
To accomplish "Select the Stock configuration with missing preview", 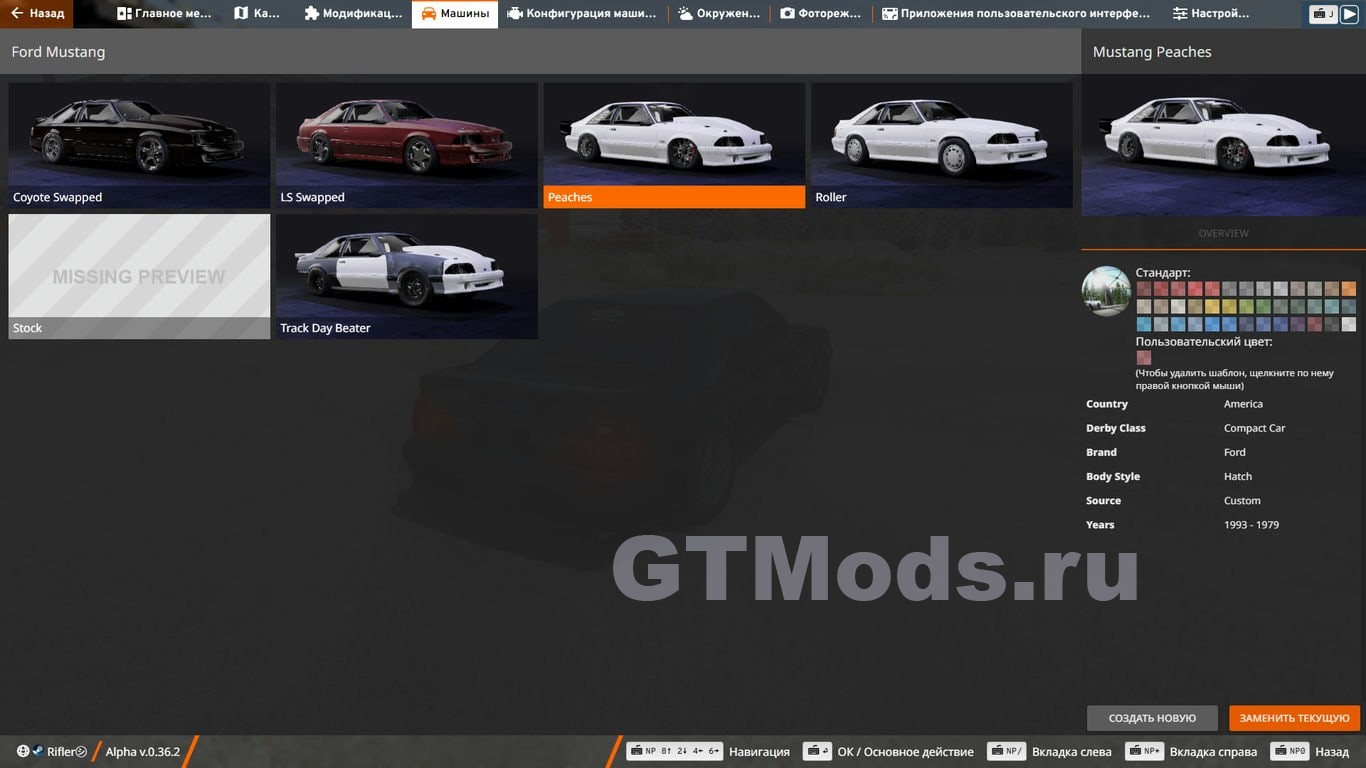I will point(139,276).
